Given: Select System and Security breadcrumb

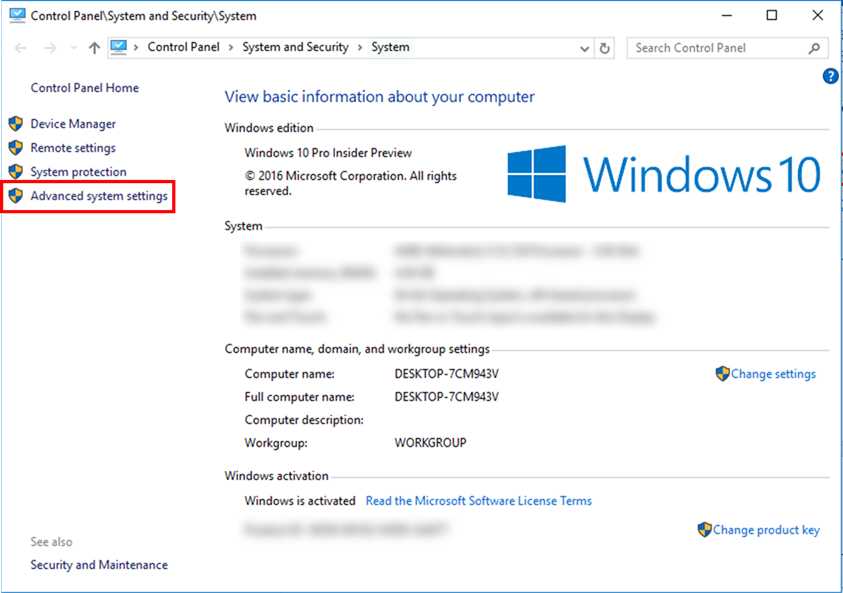Looking at the screenshot, I should tap(295, 47).
